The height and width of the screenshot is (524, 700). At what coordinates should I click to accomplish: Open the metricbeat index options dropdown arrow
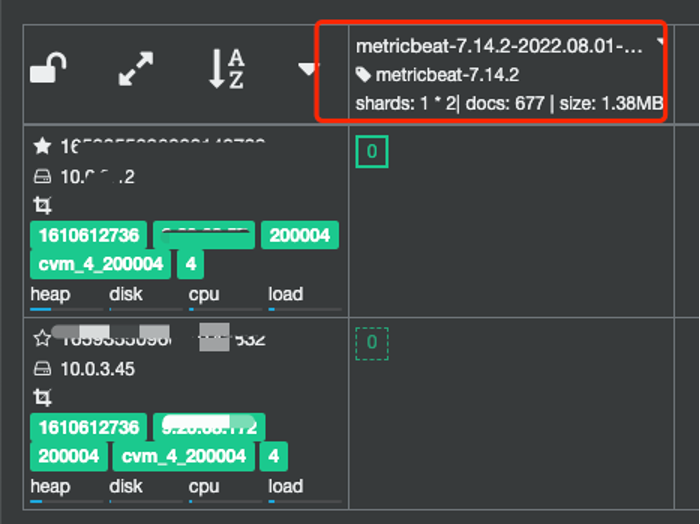(660, 42)
